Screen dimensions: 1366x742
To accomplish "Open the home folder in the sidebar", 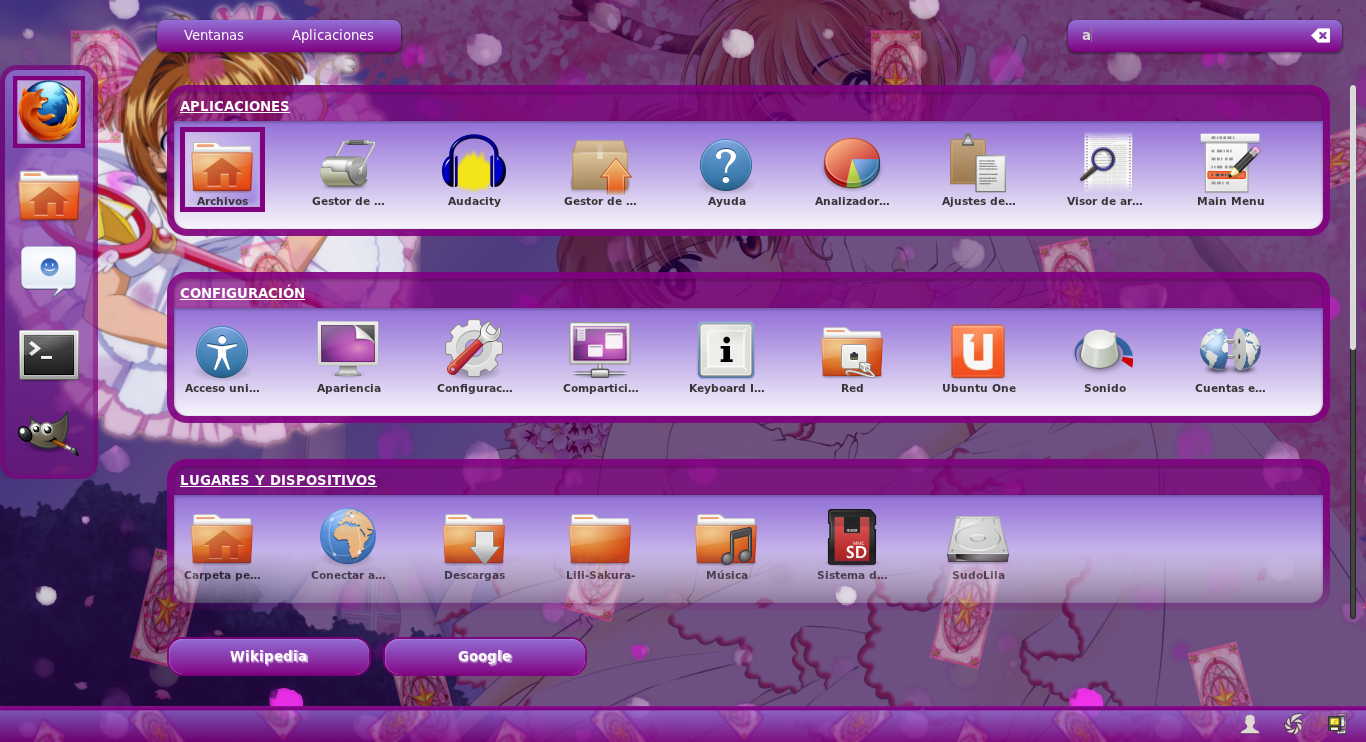I will coord(49,196).
